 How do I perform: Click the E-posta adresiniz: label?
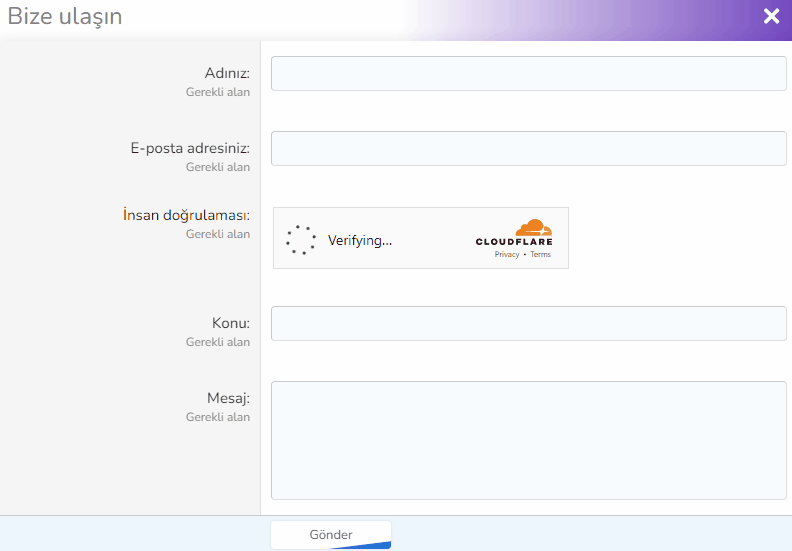click(189, 149)
